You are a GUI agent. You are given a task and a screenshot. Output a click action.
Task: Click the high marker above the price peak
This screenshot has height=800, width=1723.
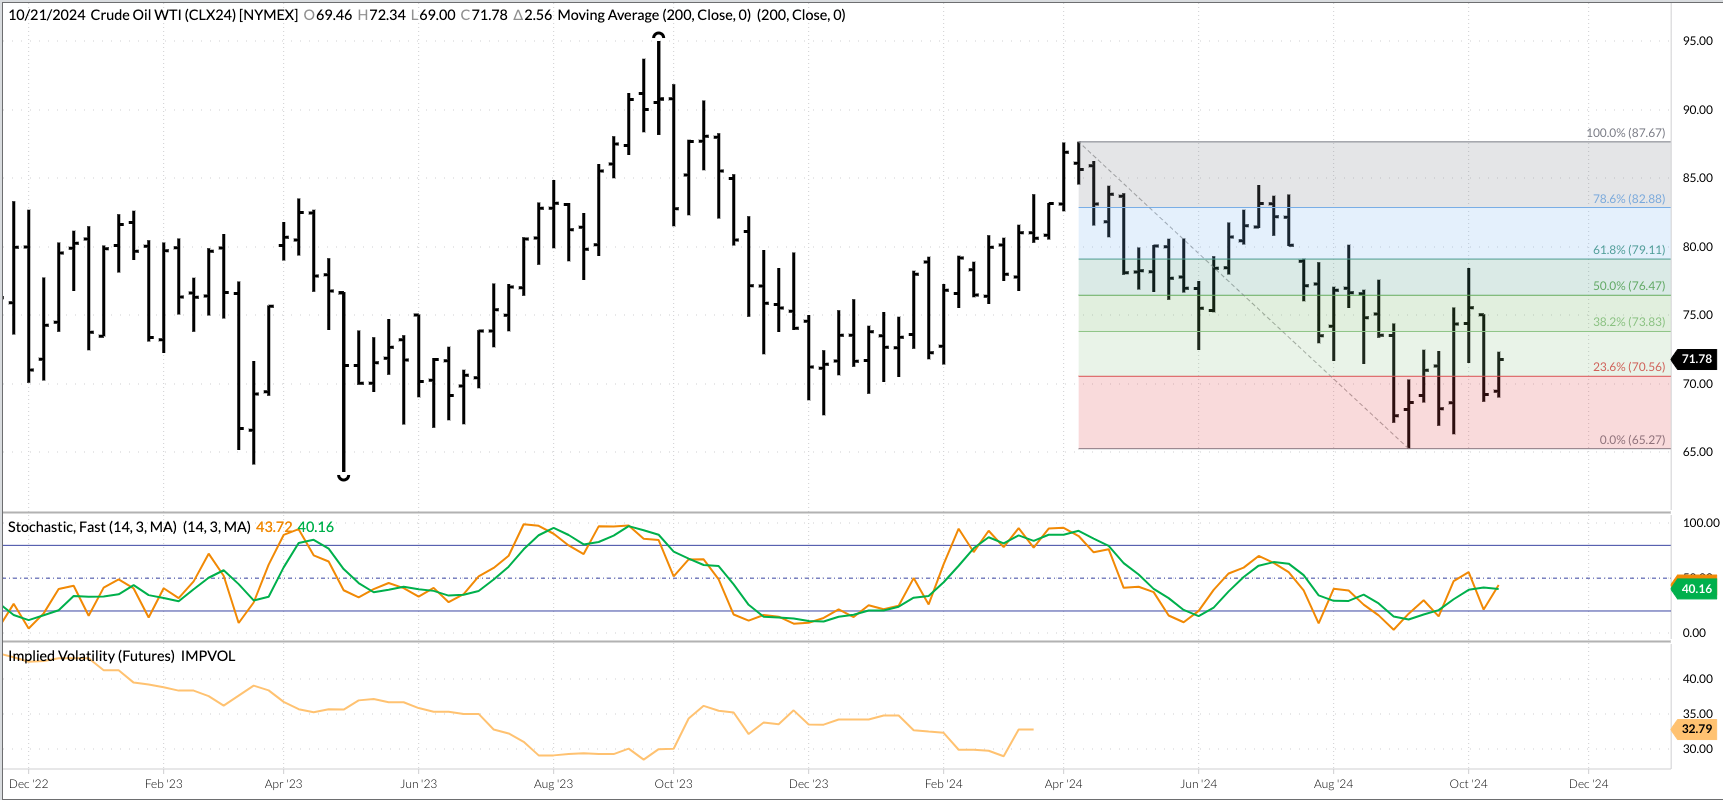658,36
